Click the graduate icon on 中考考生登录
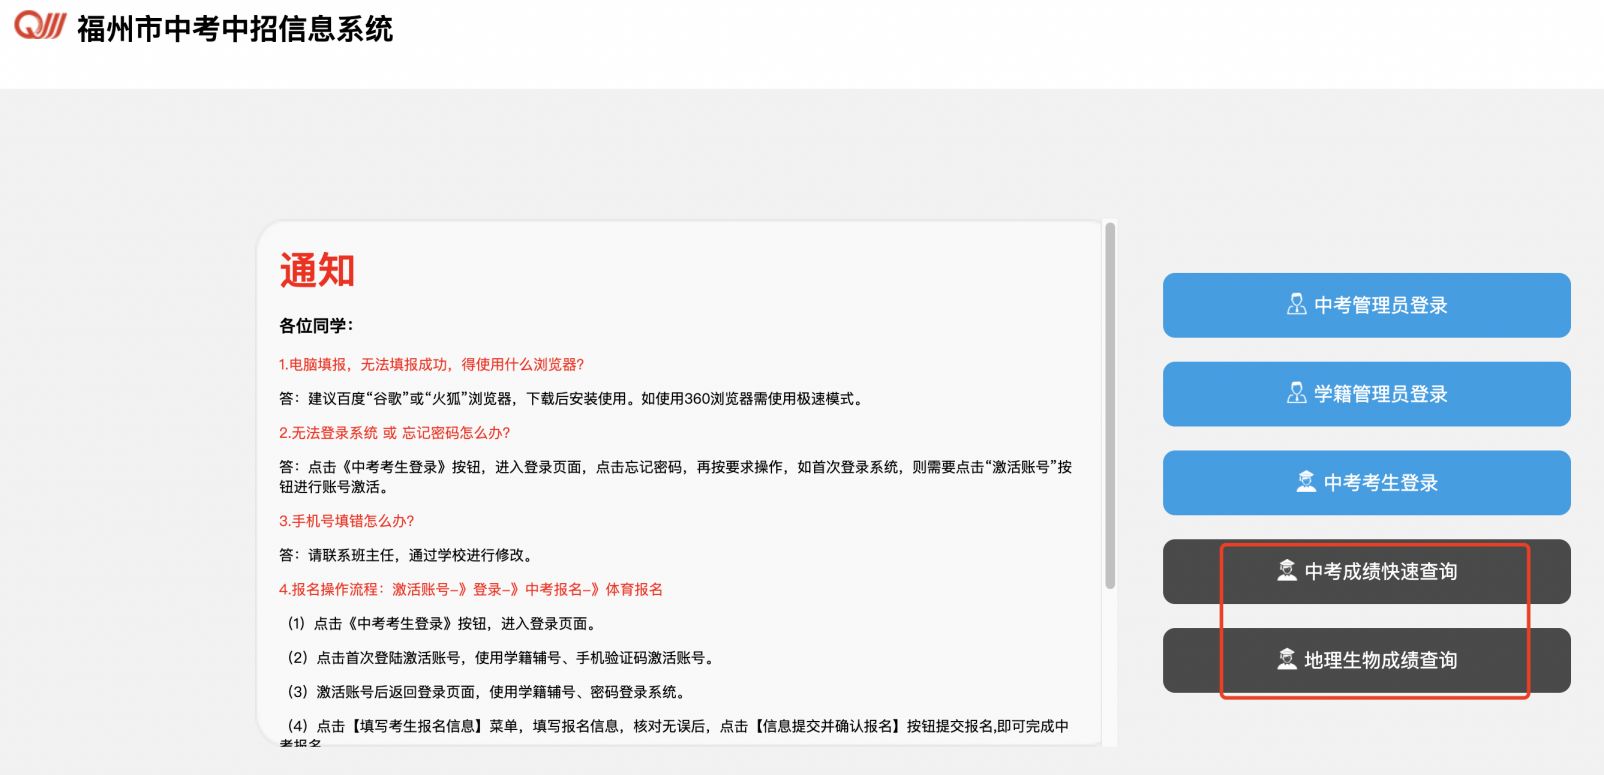 click(1306, 482)
